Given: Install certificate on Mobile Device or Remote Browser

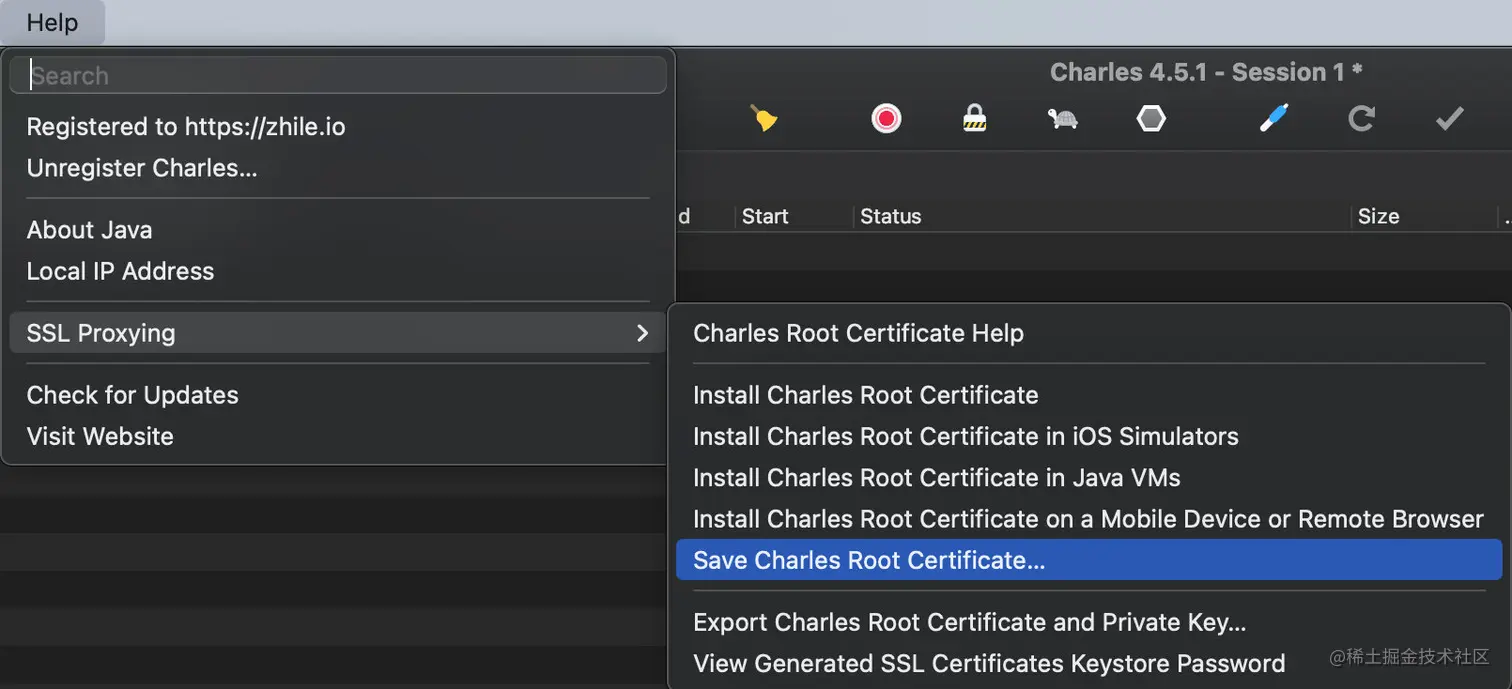Looking at the screenshot, I should point(1089,519).
